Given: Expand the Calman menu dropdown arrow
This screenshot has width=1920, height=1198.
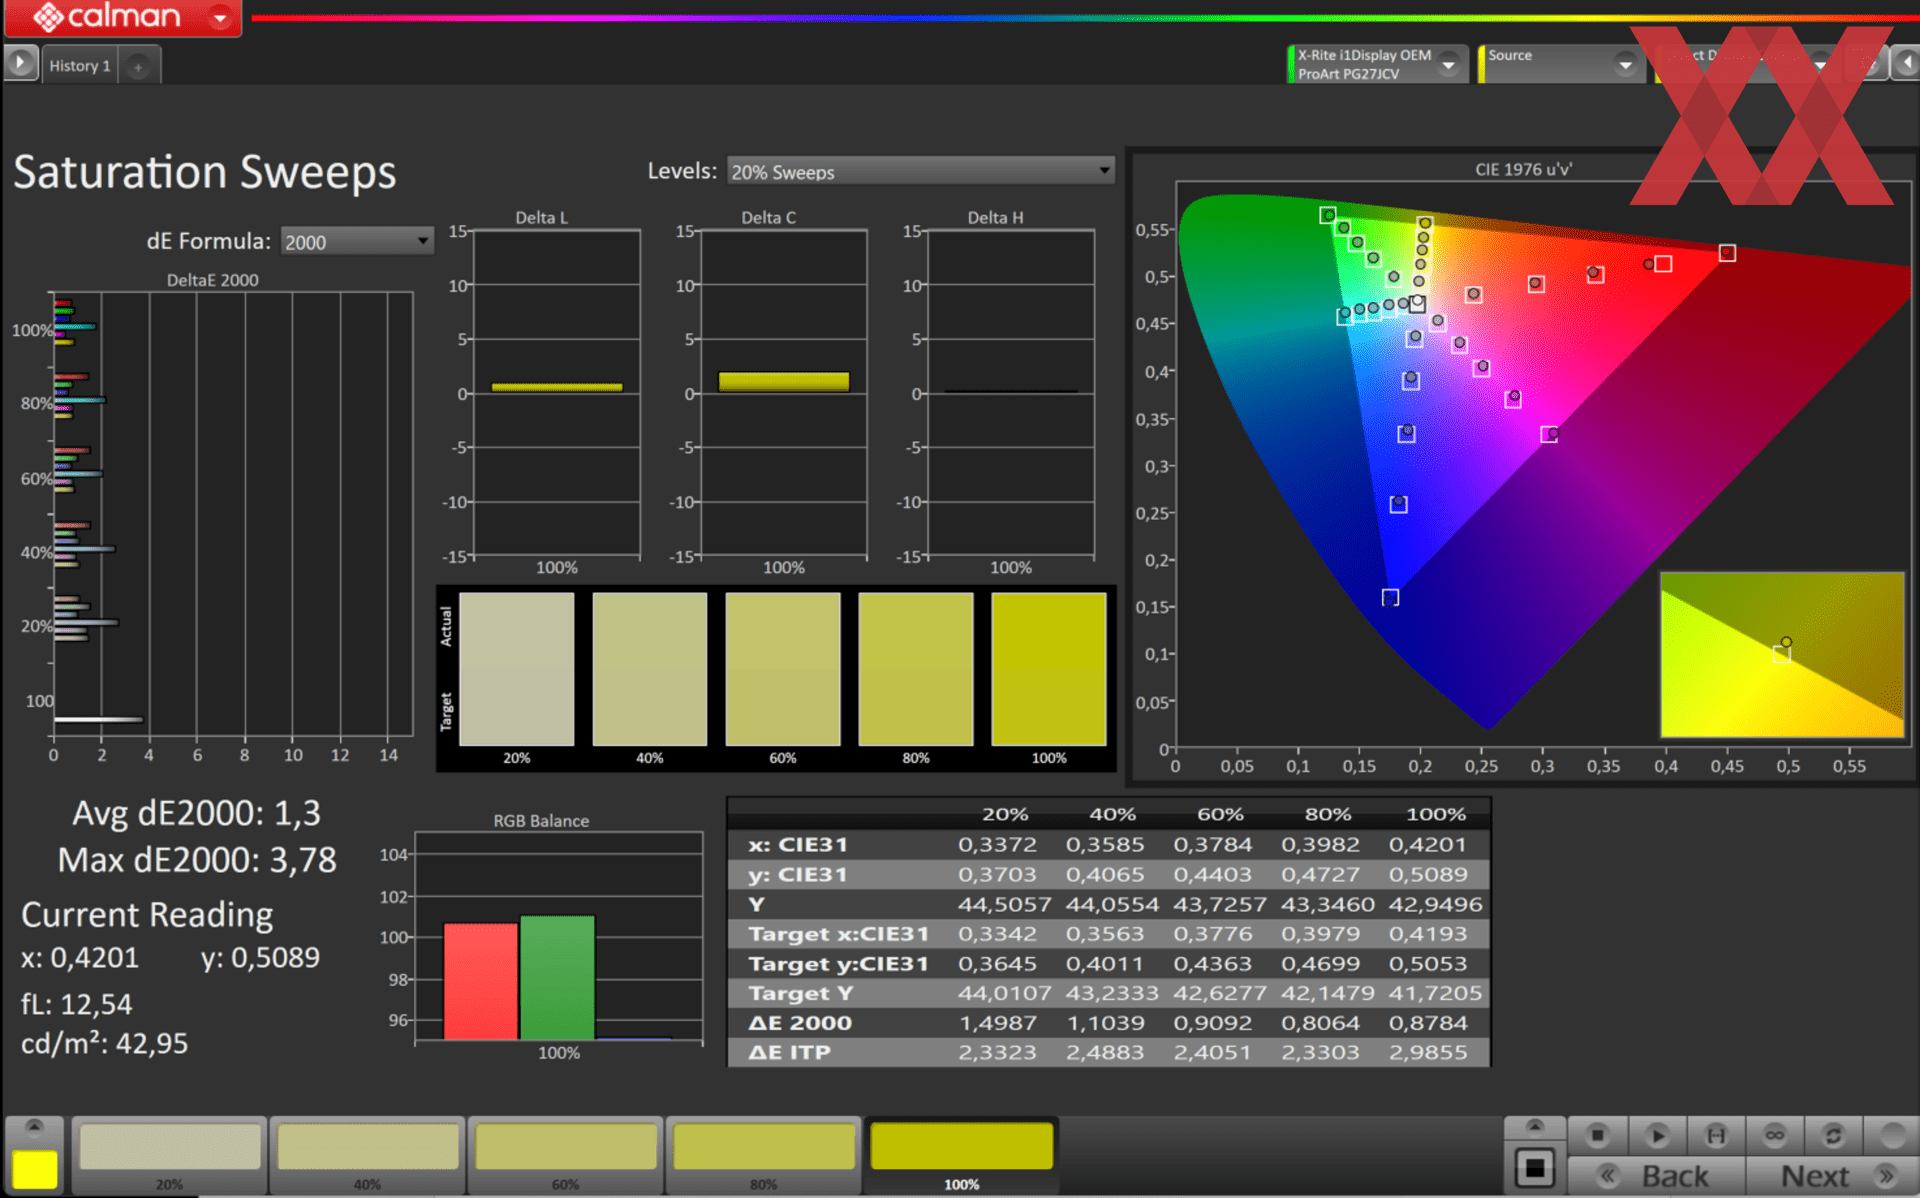Looking at the screenshot, I should pyautogui.click(x=220, y=18).
